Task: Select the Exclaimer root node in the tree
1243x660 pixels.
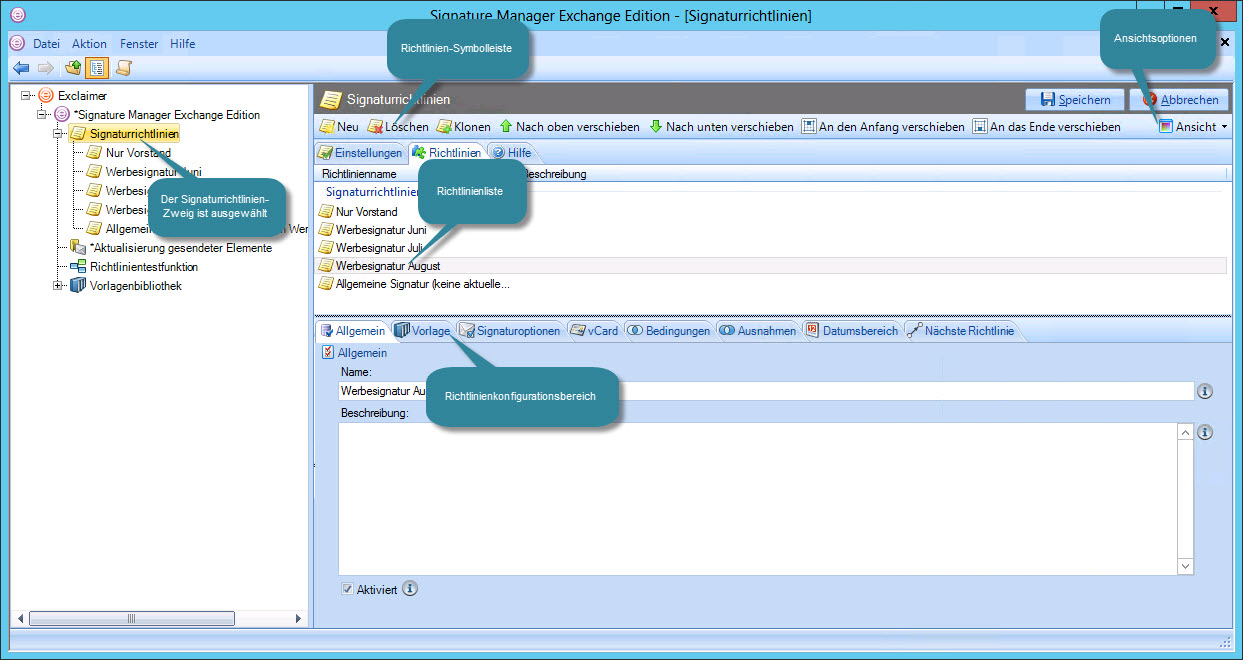Action: coord(82,96)
